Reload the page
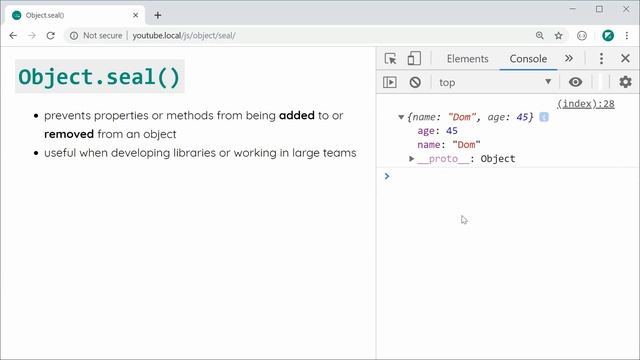 tap(51, 36)
